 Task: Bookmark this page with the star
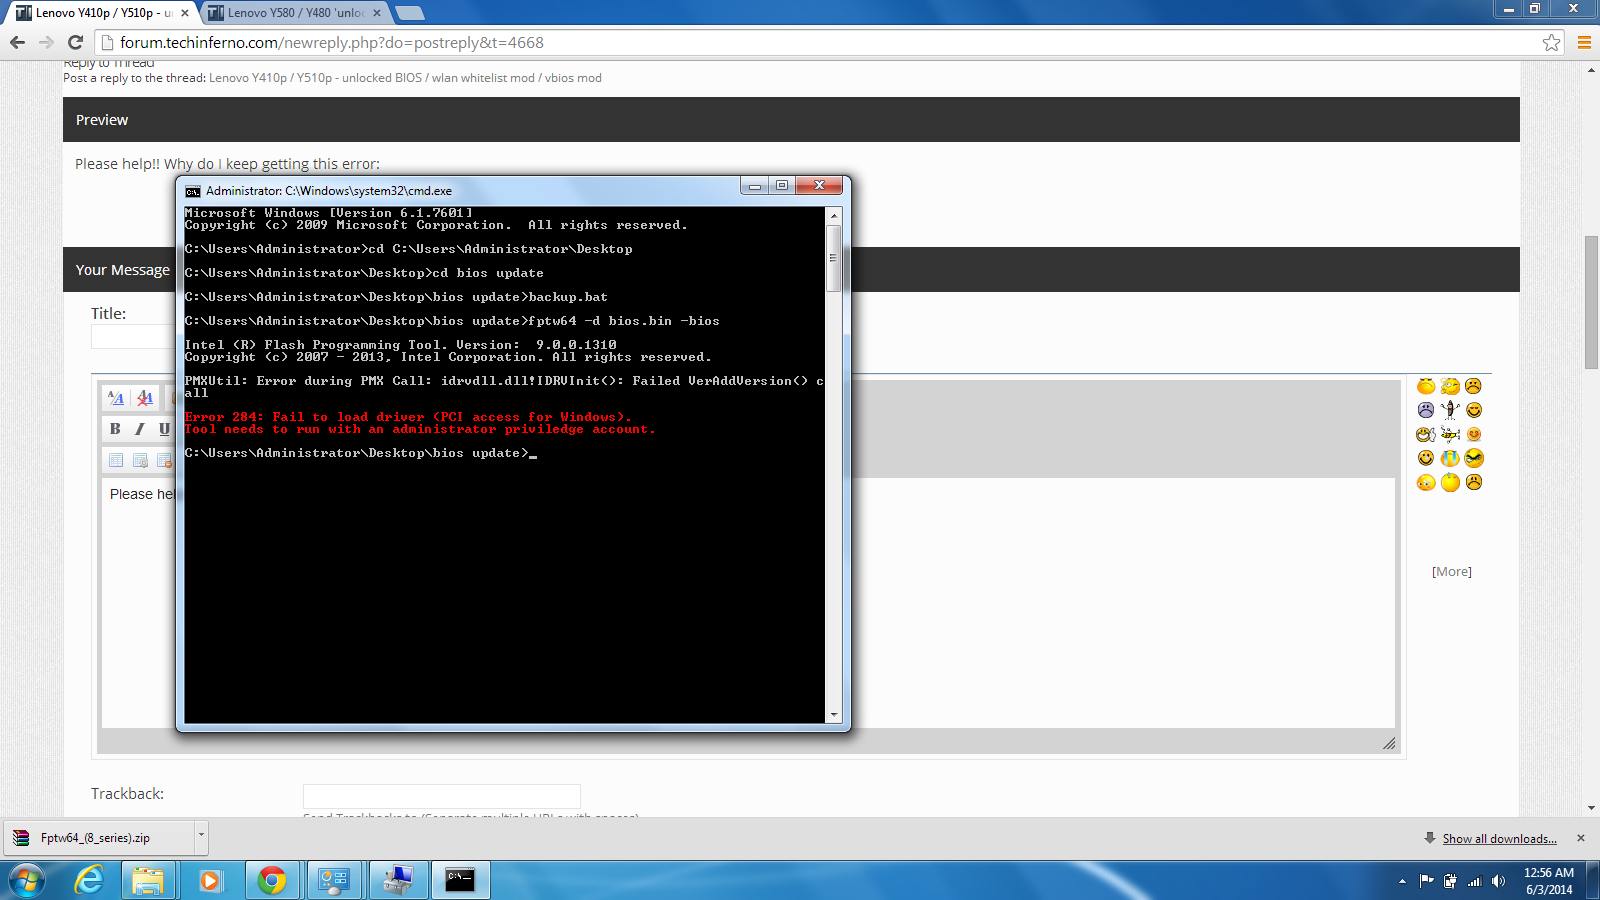coord(1551,42)
